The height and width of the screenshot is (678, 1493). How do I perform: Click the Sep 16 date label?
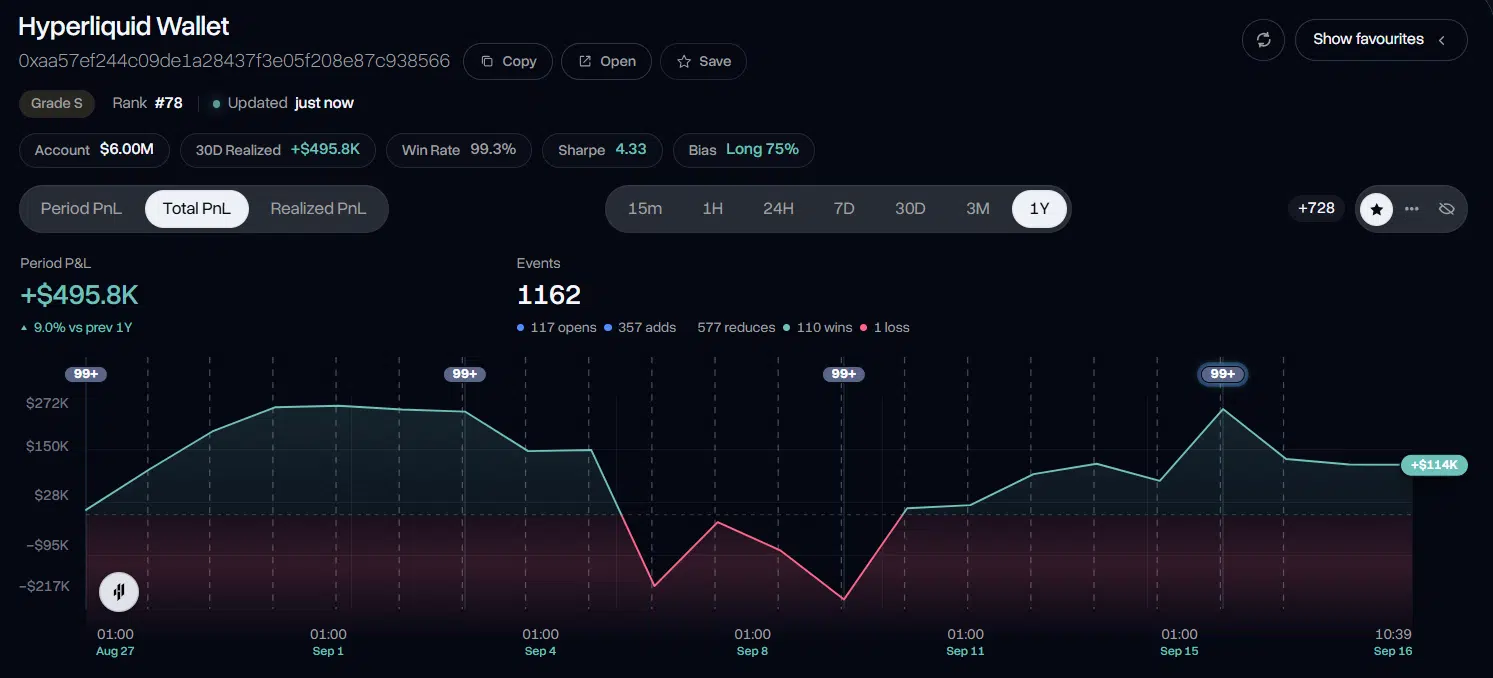[1393, 651]
